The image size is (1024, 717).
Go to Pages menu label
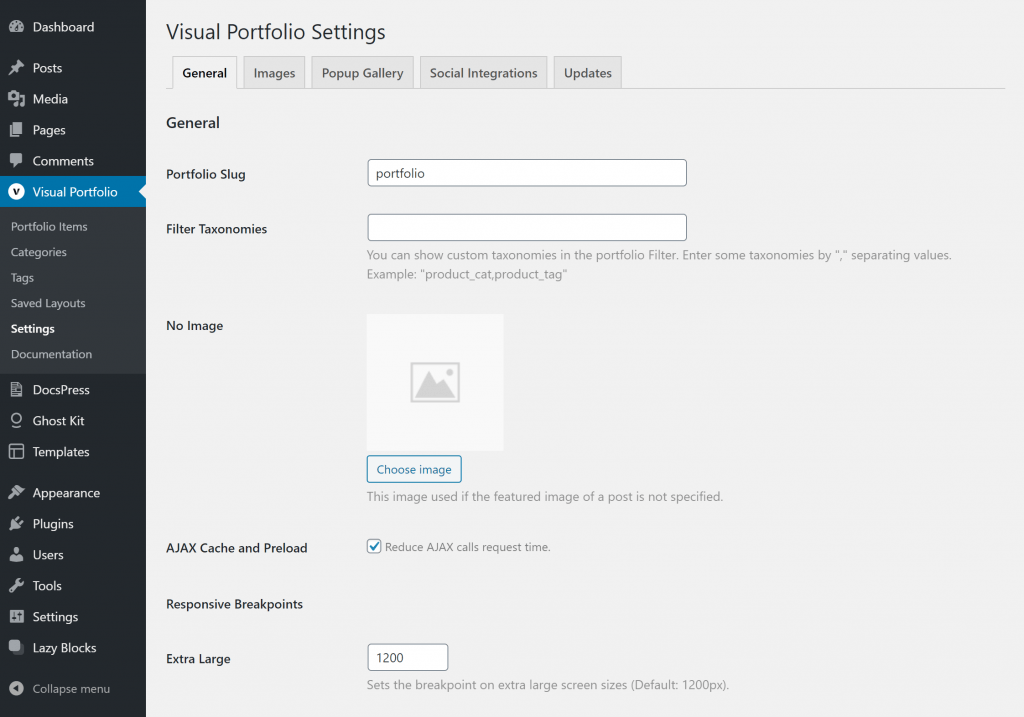49,130
